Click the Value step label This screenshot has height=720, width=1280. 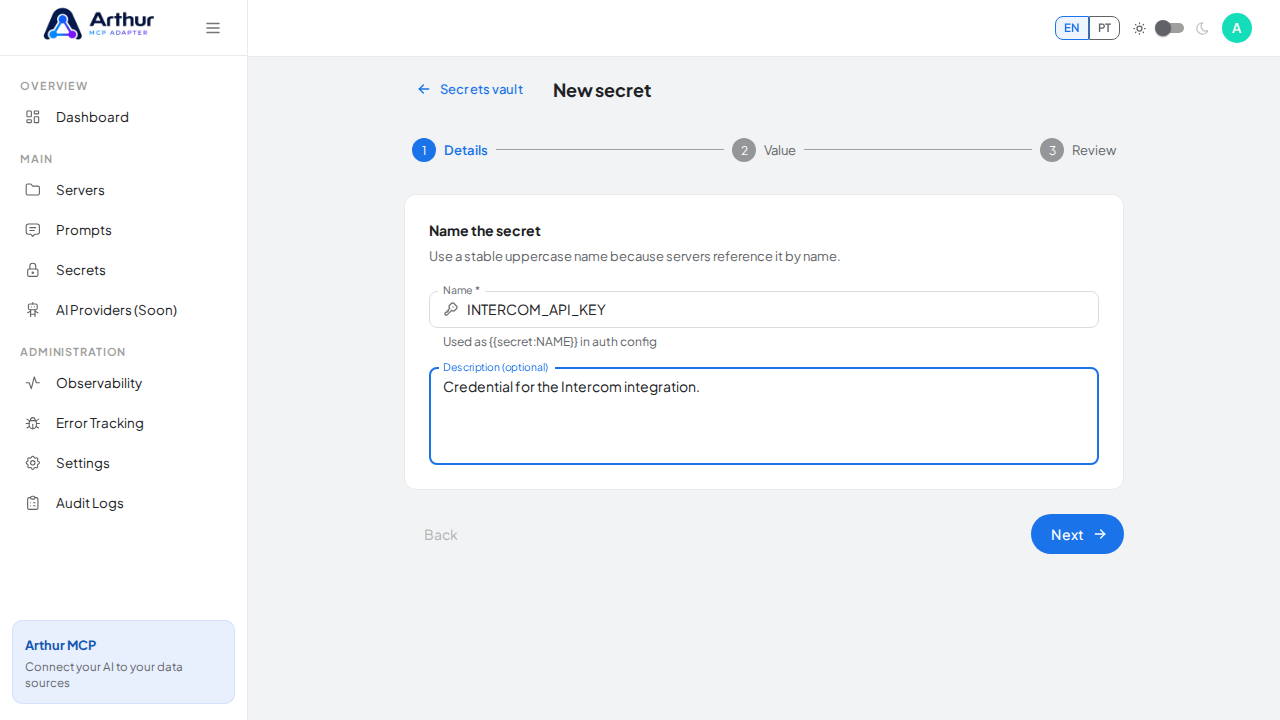(x=780, y=150)
